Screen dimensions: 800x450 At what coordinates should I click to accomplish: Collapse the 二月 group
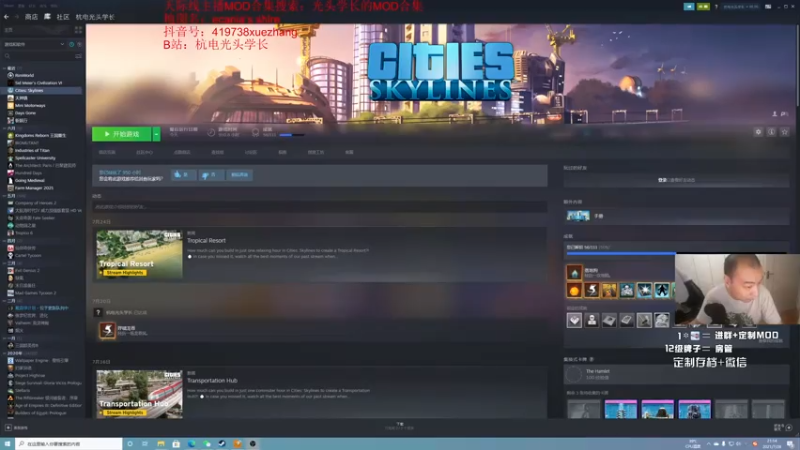point(5,301)
